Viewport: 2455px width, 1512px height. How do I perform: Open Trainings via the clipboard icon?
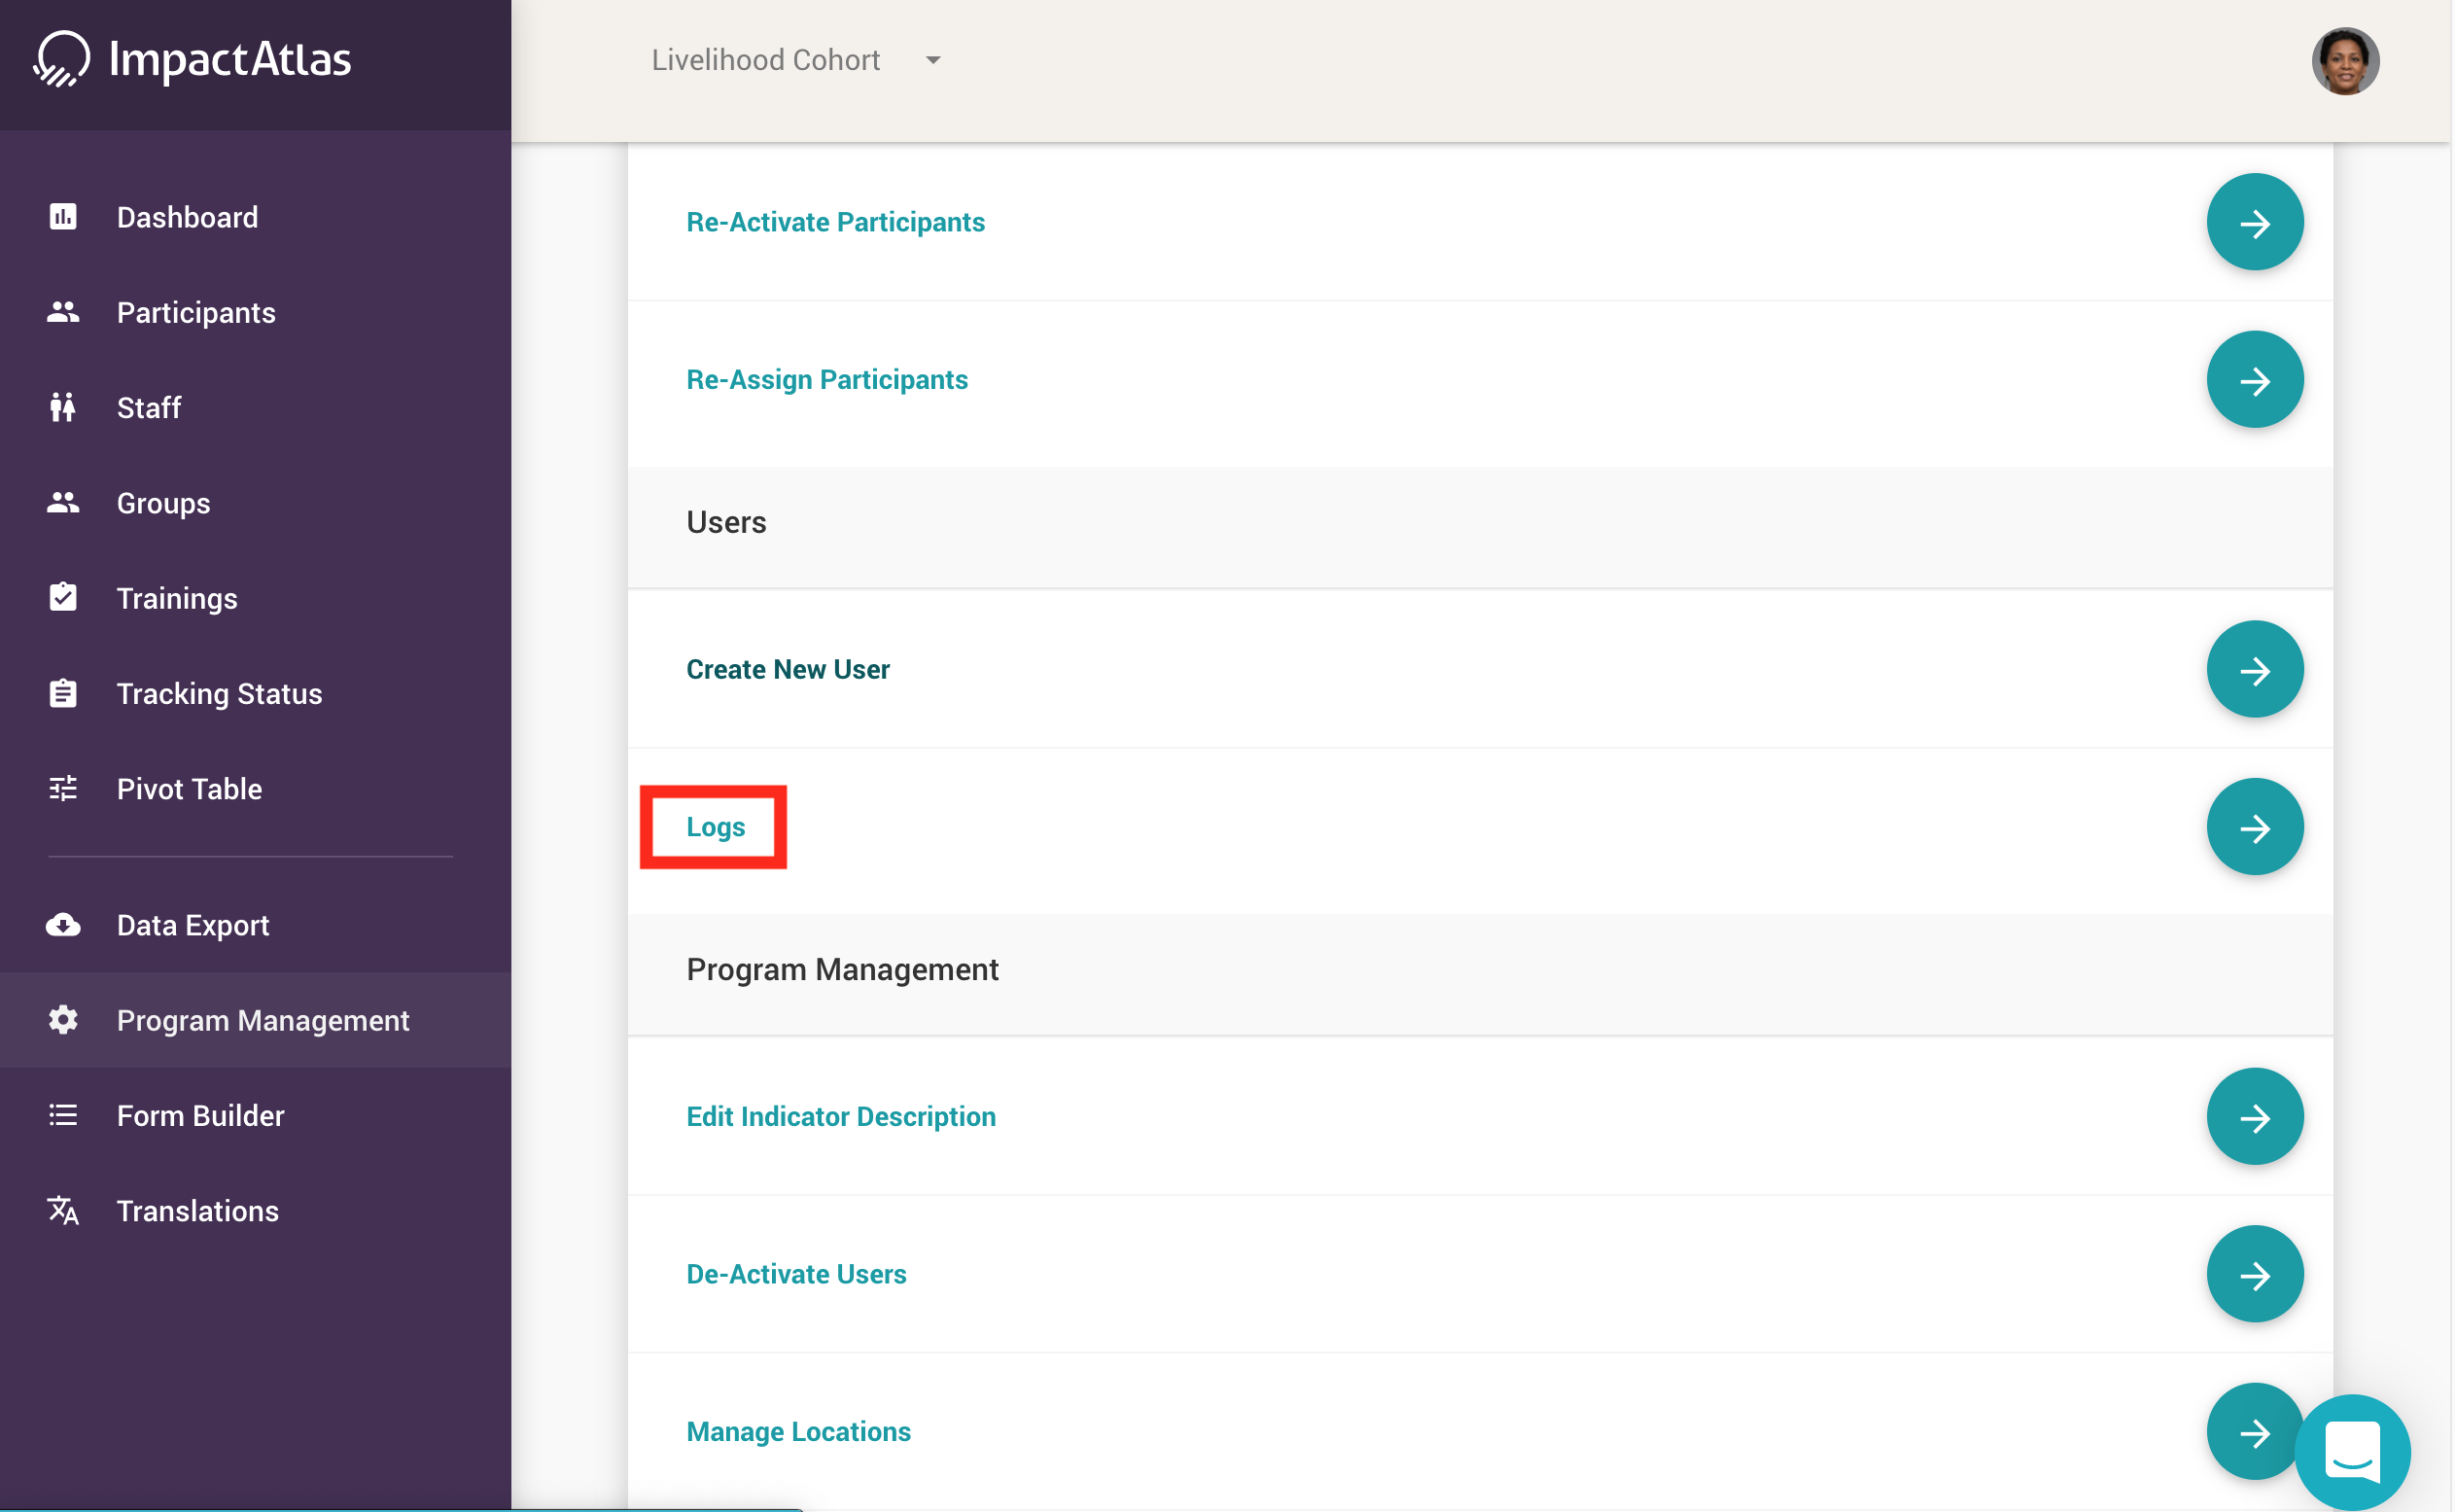[x=62, y=597]
